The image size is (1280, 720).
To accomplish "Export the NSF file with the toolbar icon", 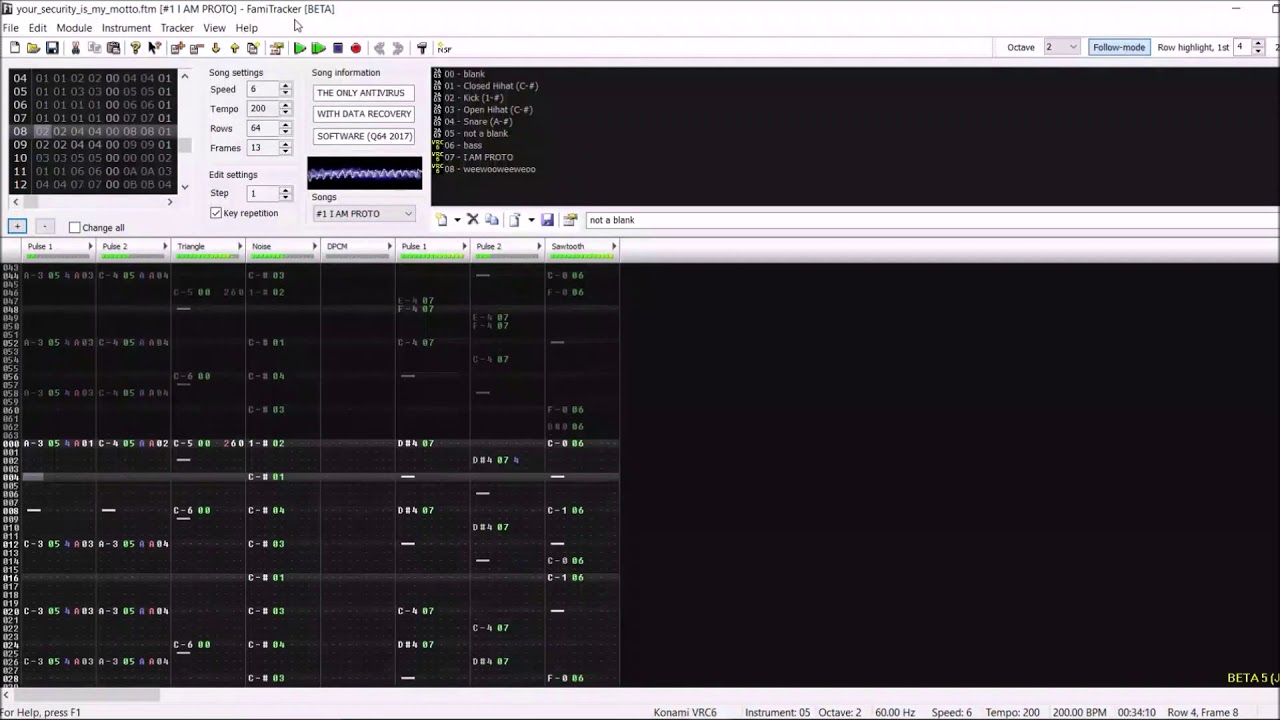I will click(444, 48).
